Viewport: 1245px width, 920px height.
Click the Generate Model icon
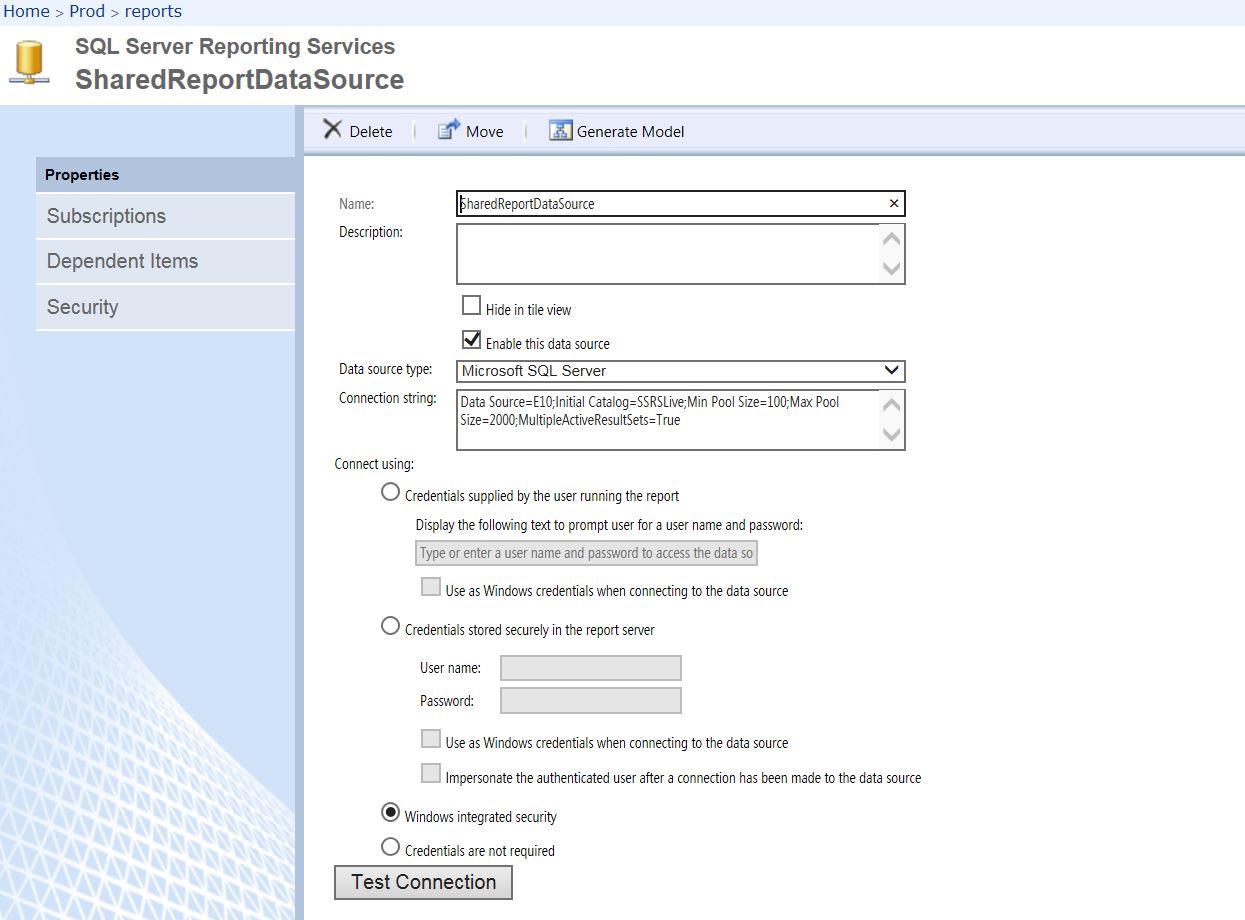[x=561, y=130]
